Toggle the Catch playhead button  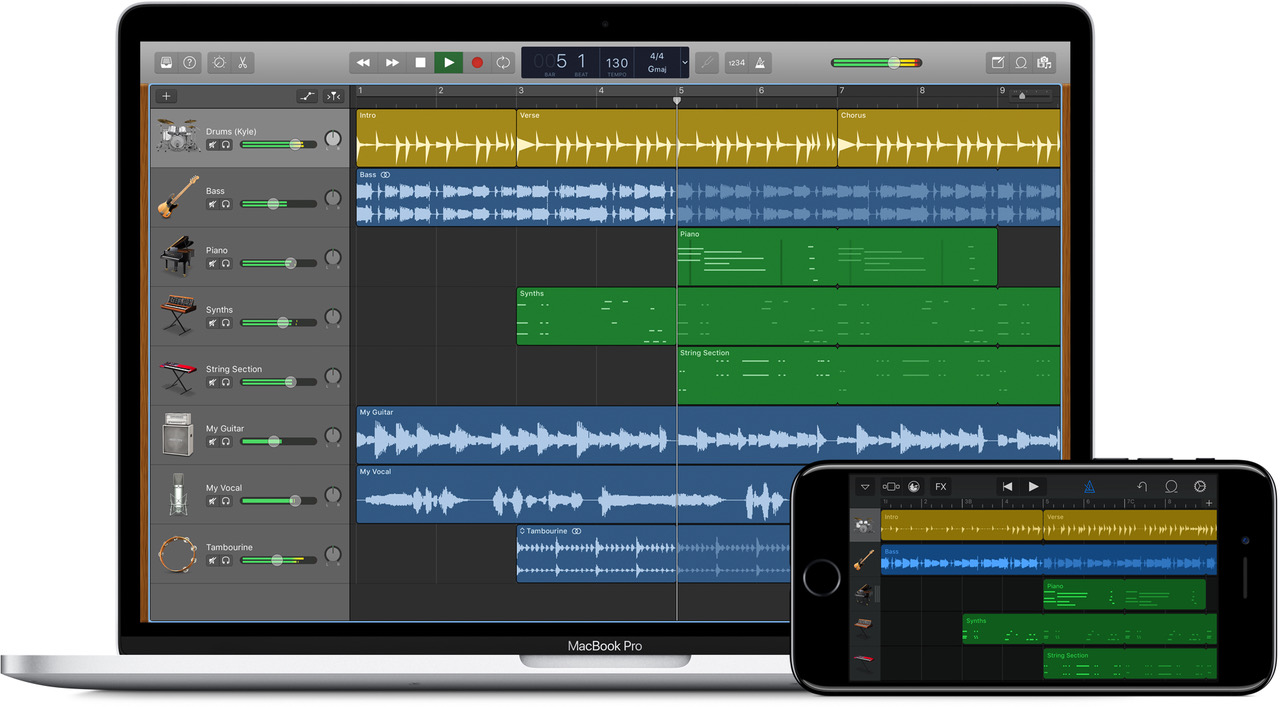pos(333,96)
